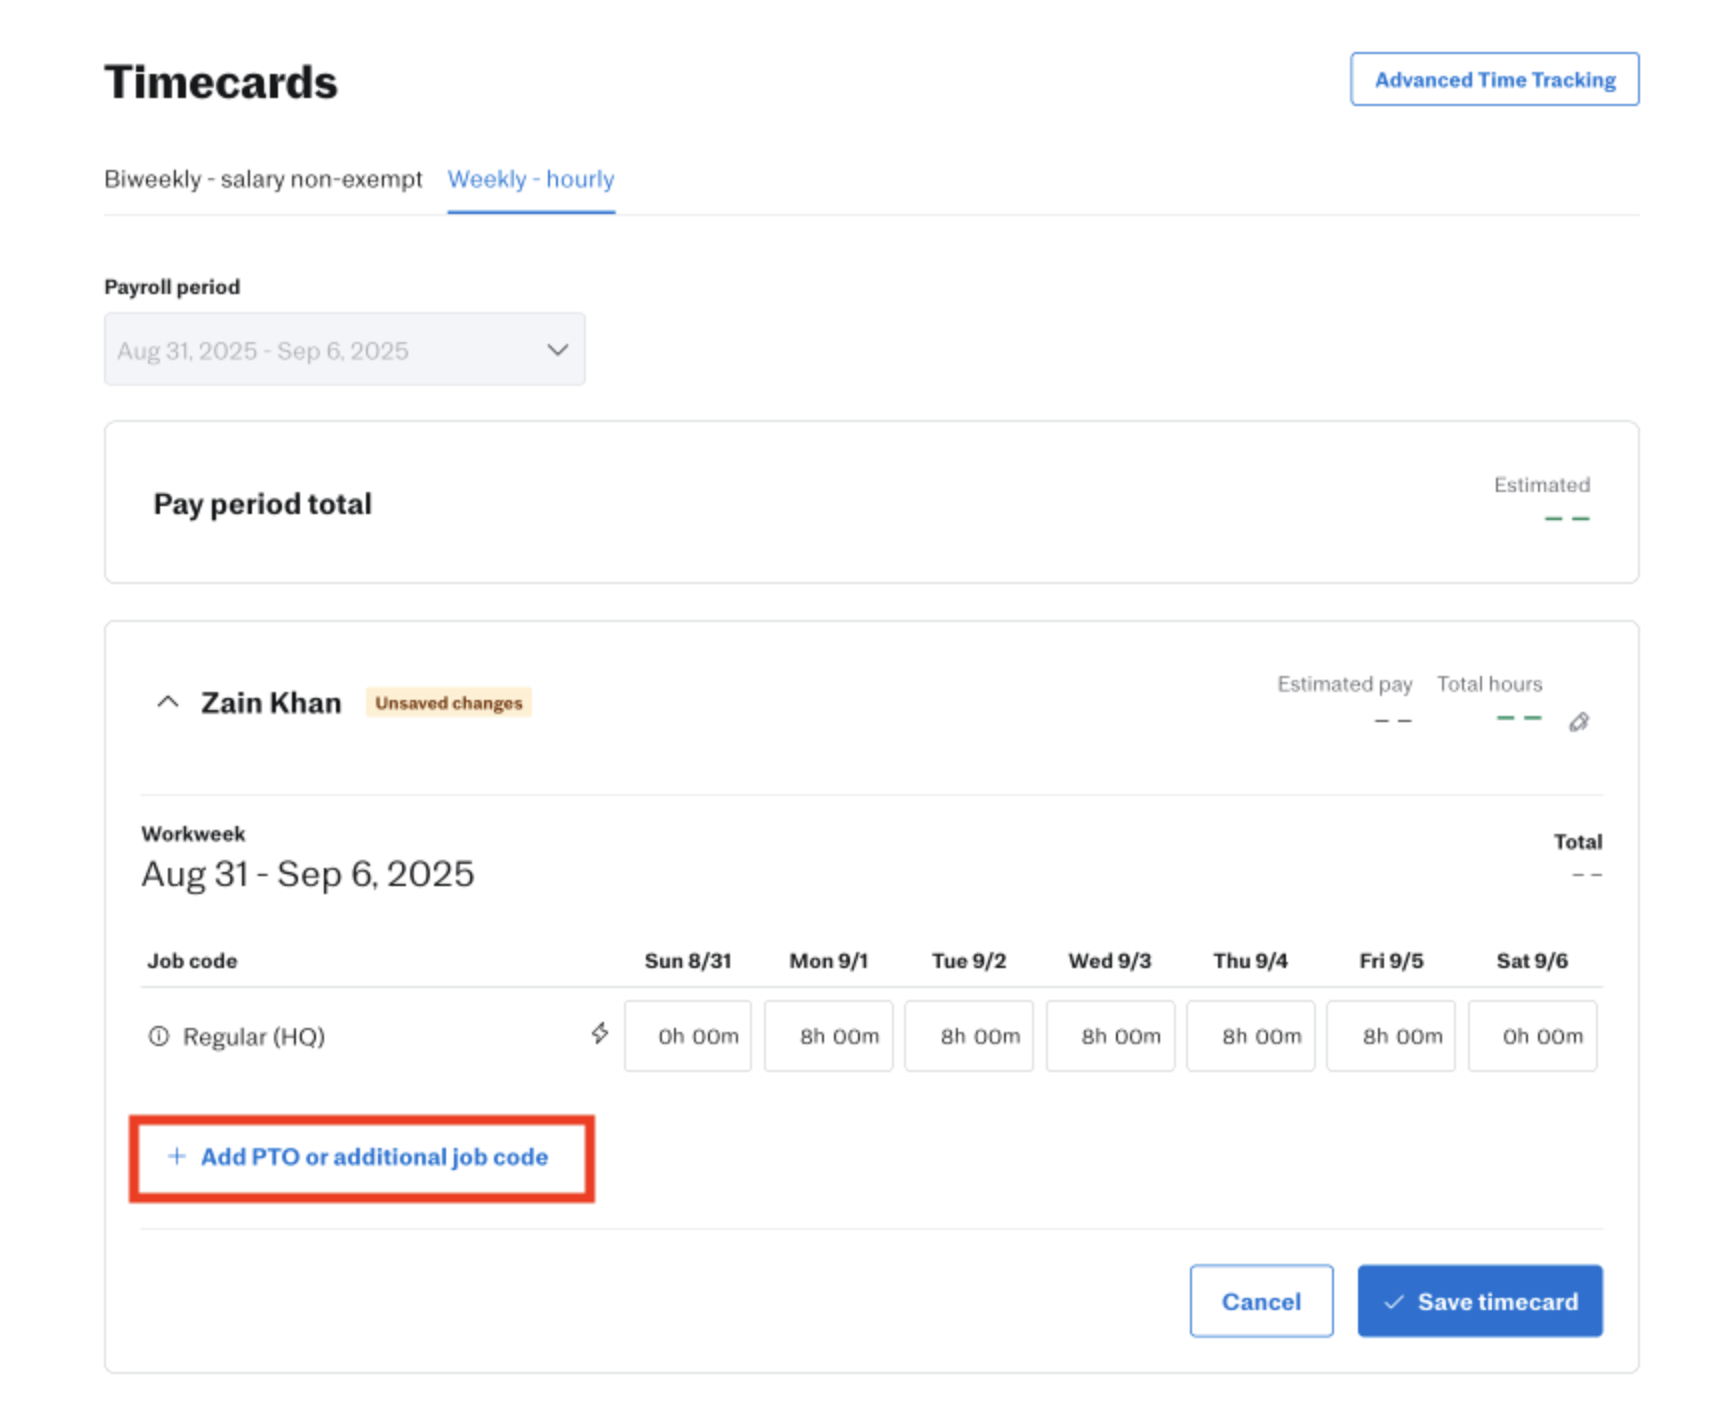Click into the Thu 9/4 hours box

(1250, 1036)
